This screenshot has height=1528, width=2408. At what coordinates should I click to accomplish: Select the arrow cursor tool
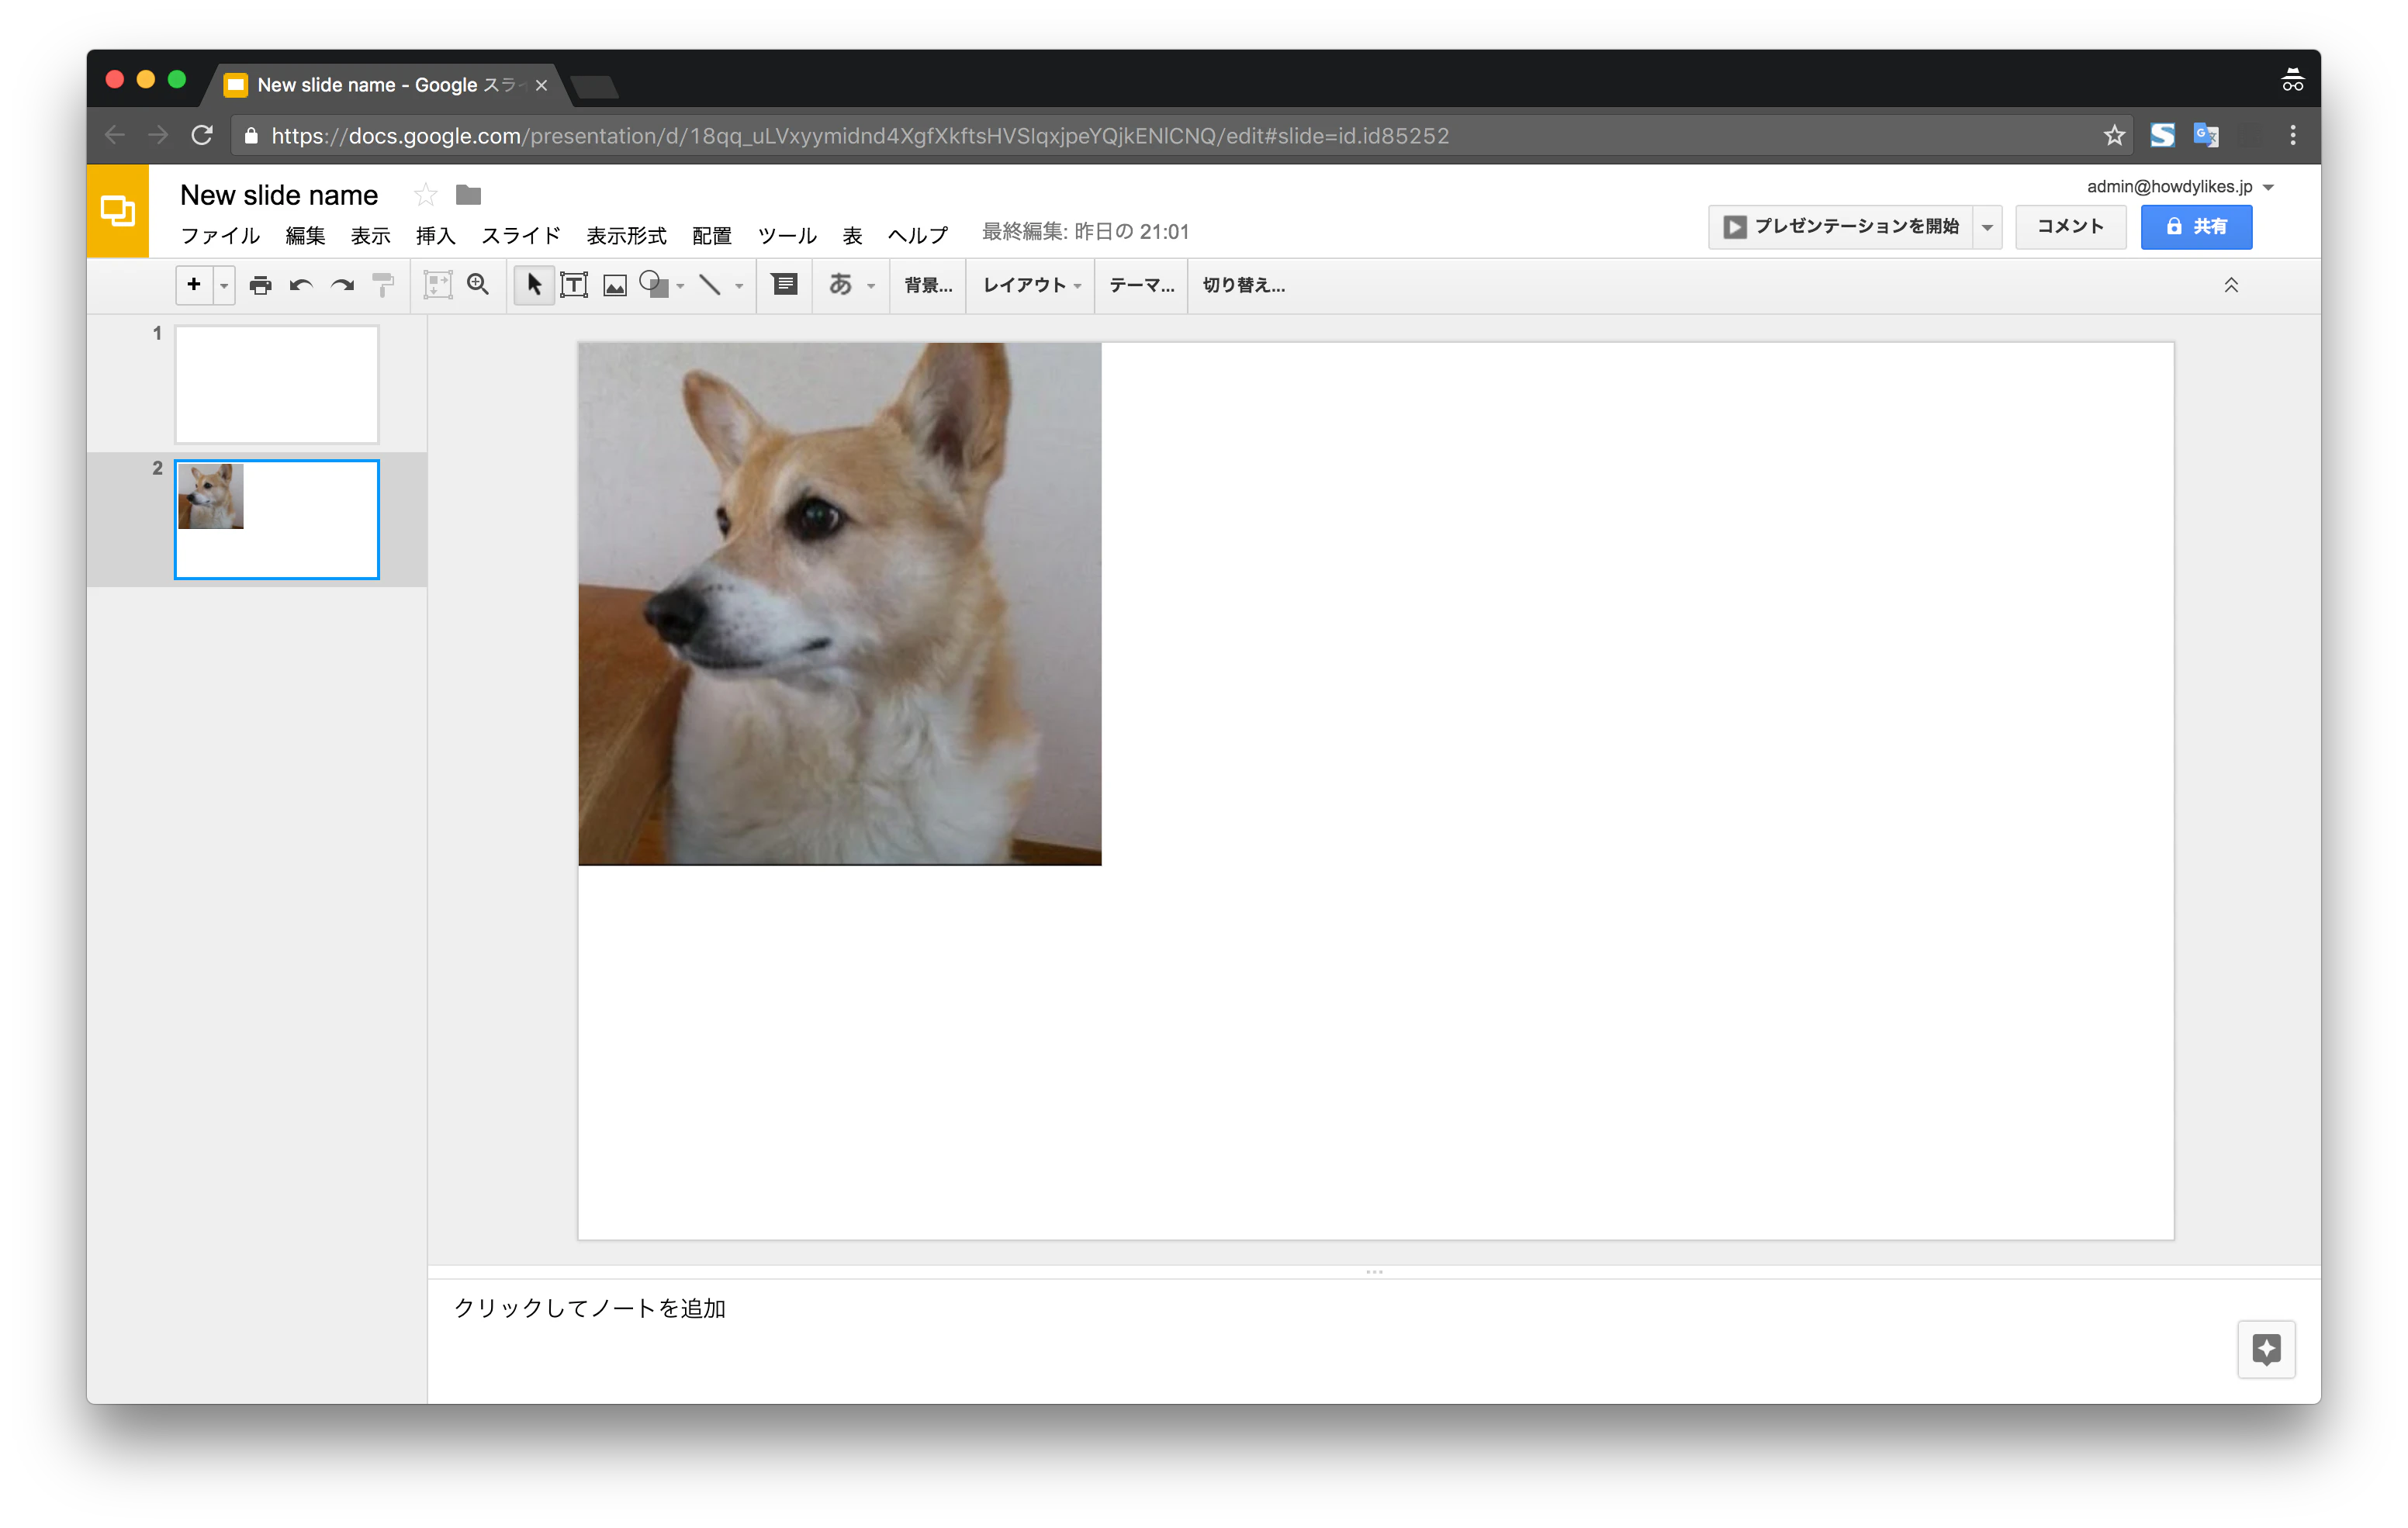(534, 285)
